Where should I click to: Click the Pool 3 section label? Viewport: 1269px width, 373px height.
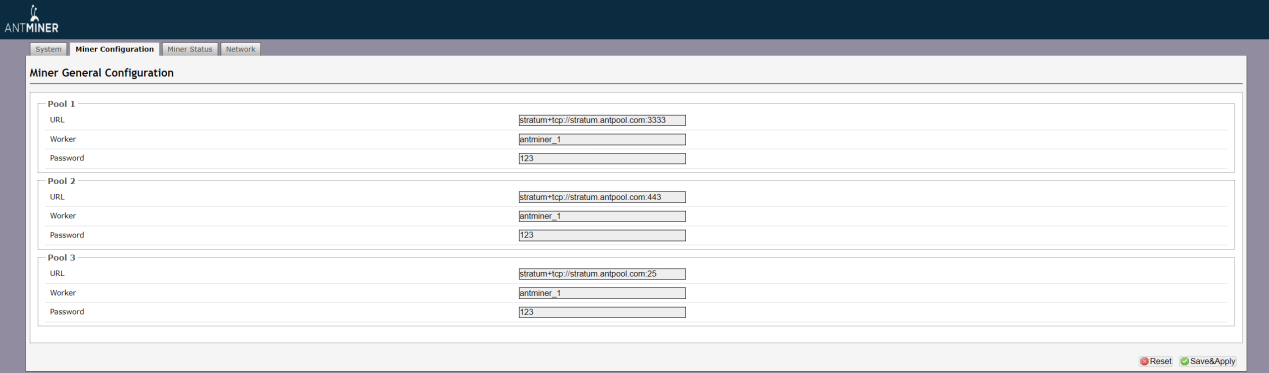tap(62, 258)
